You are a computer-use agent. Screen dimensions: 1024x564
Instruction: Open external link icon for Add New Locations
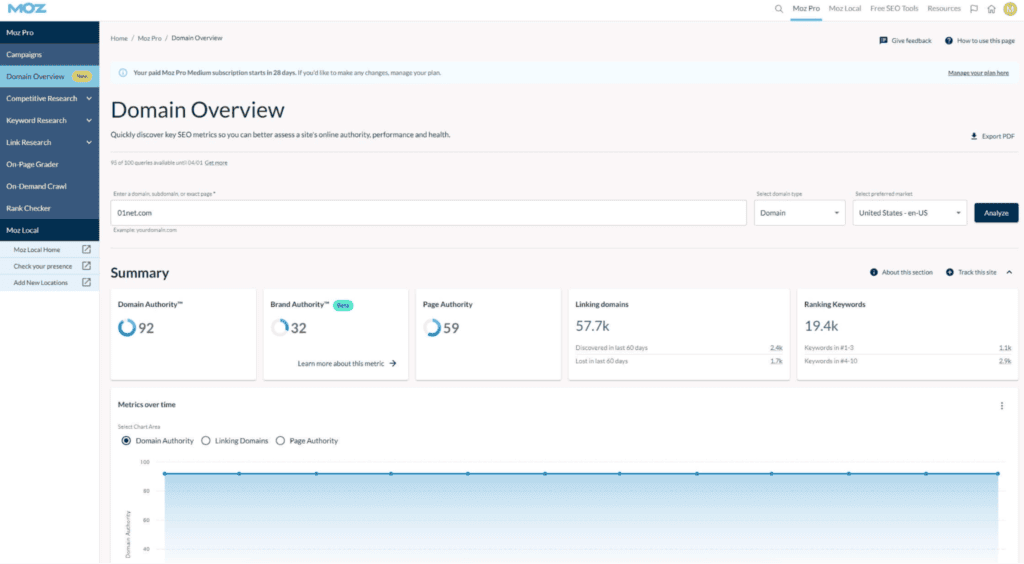[86, 282]
